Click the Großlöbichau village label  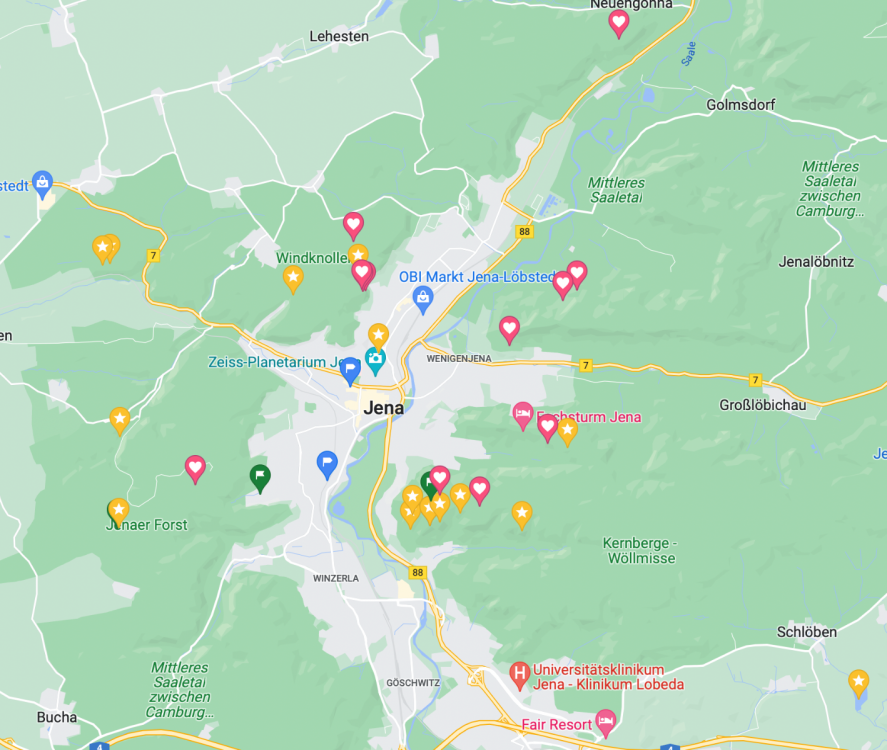(763, 405)
